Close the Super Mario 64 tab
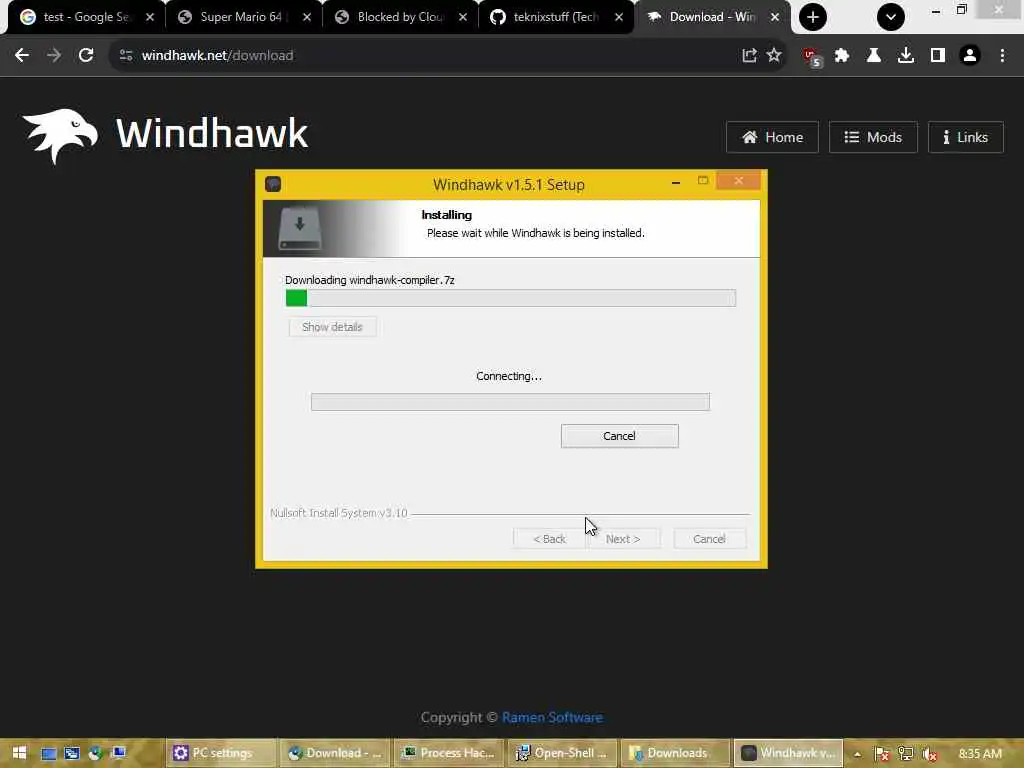Image resolution: width=1024 pixels, height=768 pixels. click(x=307, y=17)
